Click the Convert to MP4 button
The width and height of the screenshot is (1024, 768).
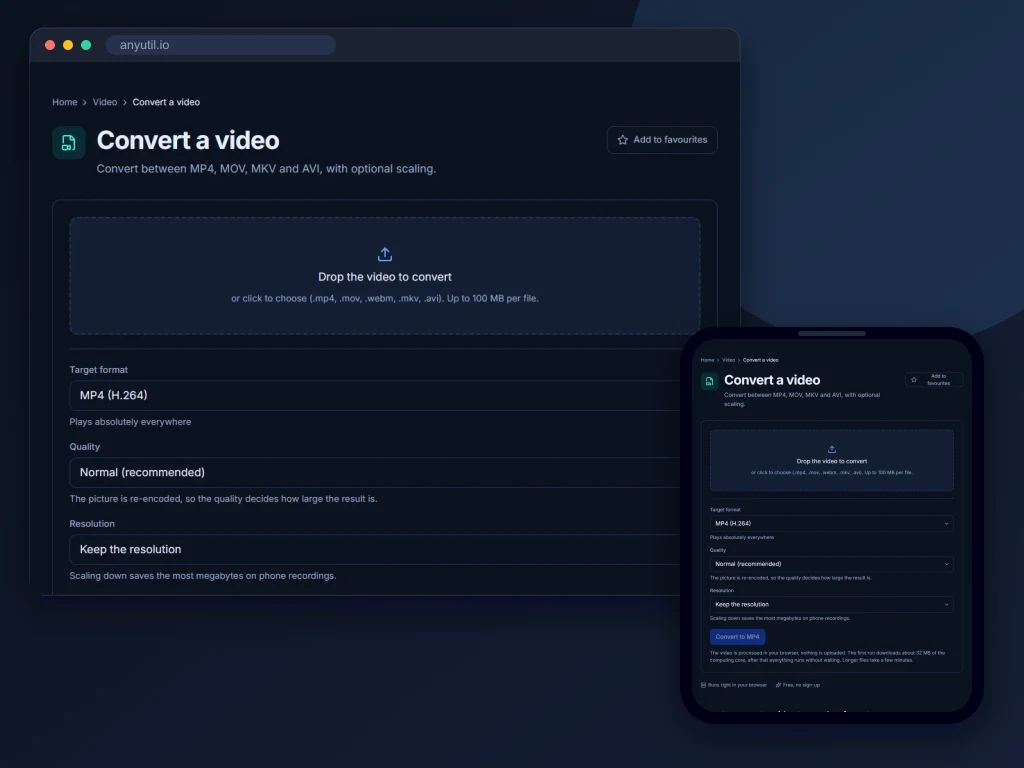(737, 637)
